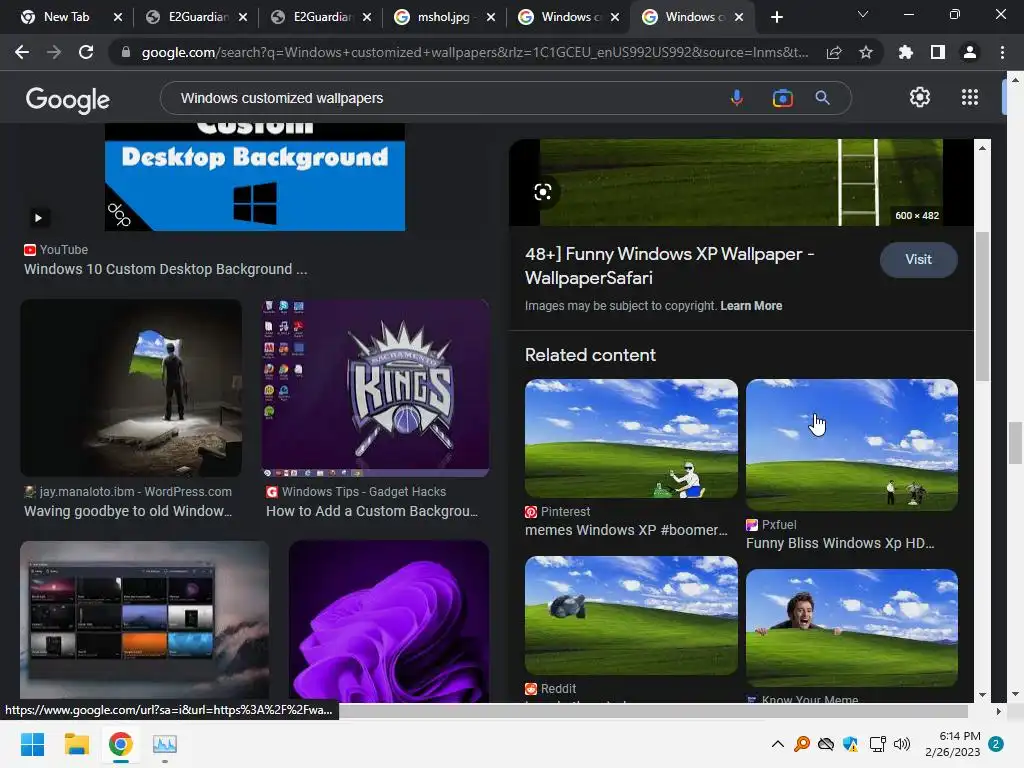Click the horizontal scrollbar right arrow
The image size is (1024, 768).
click(x=998, y=711)
